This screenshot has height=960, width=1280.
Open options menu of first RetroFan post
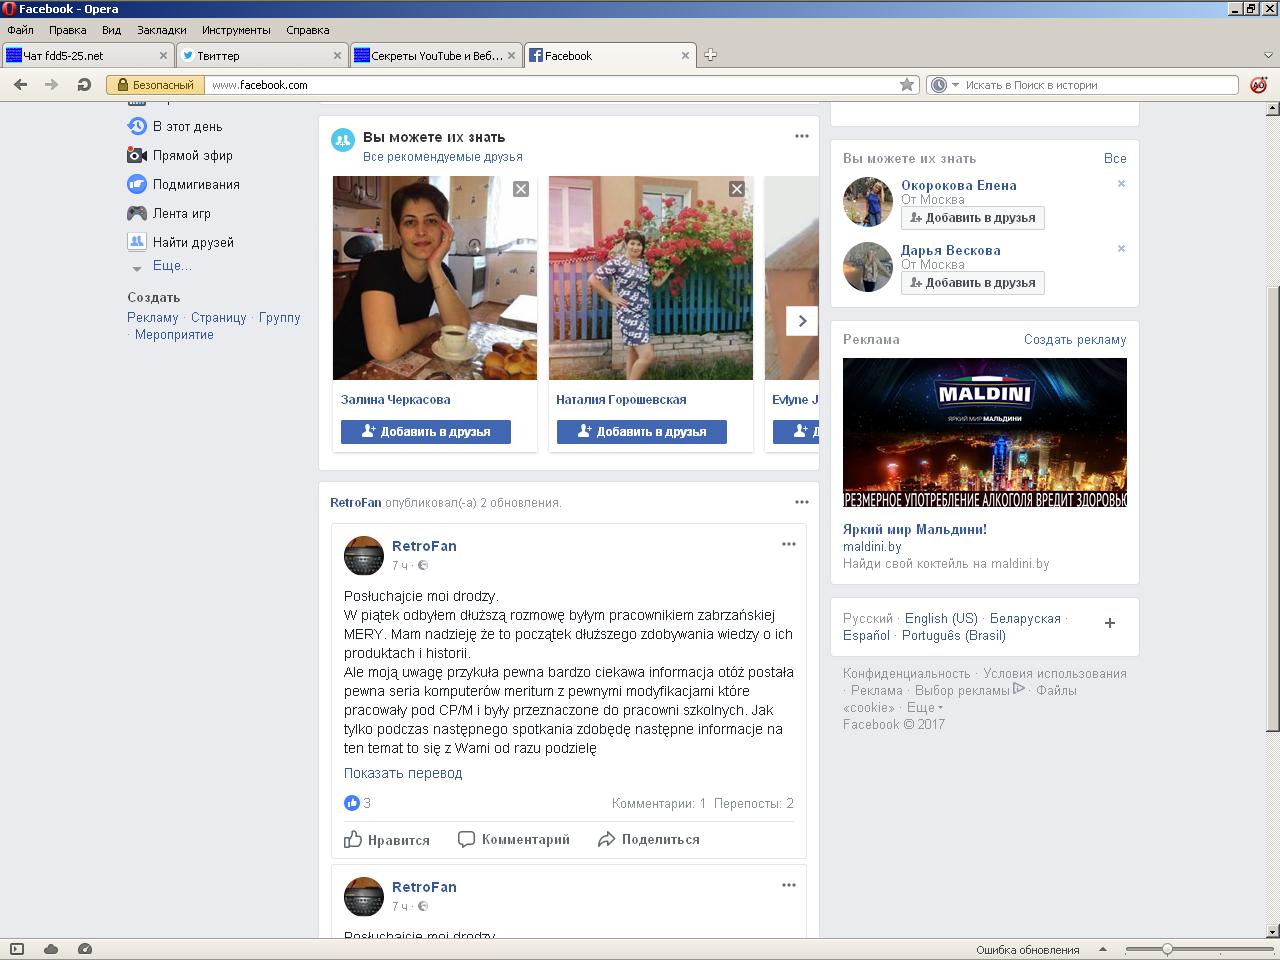789,544
